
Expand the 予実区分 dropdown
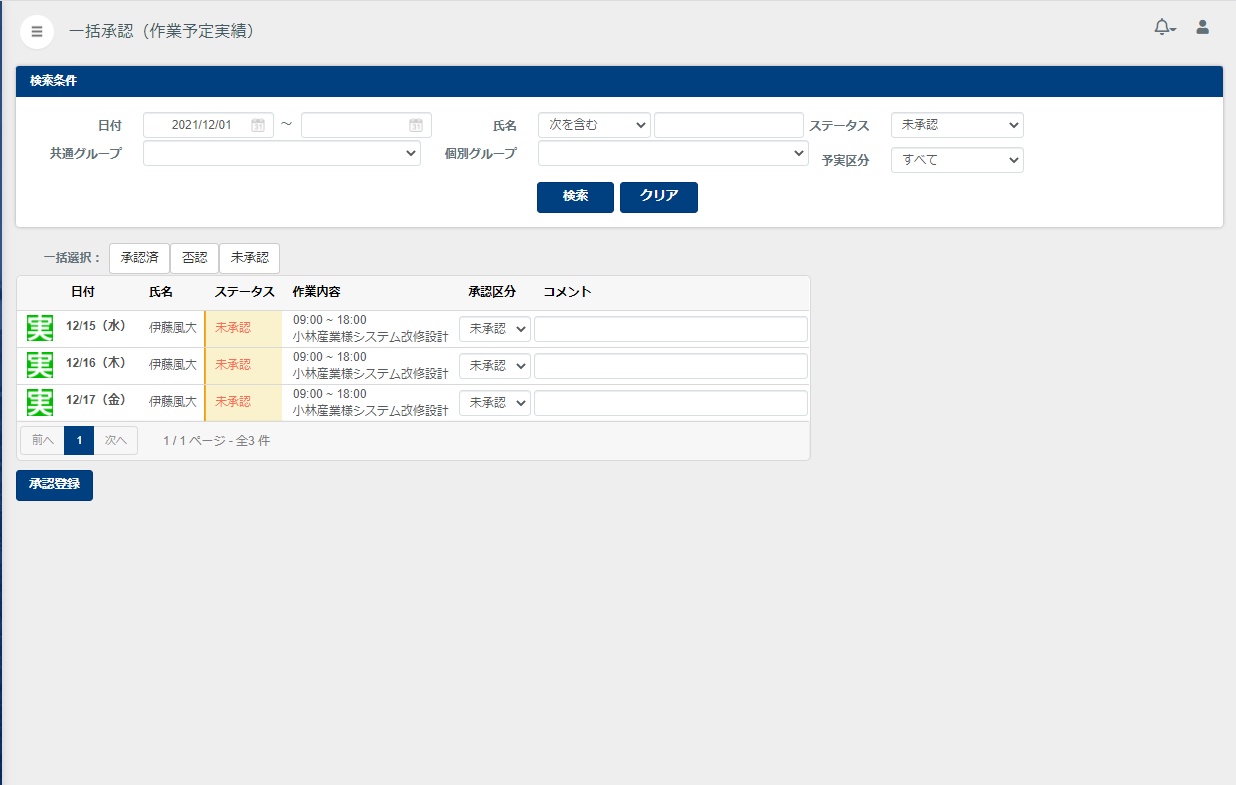coord(957,160)
